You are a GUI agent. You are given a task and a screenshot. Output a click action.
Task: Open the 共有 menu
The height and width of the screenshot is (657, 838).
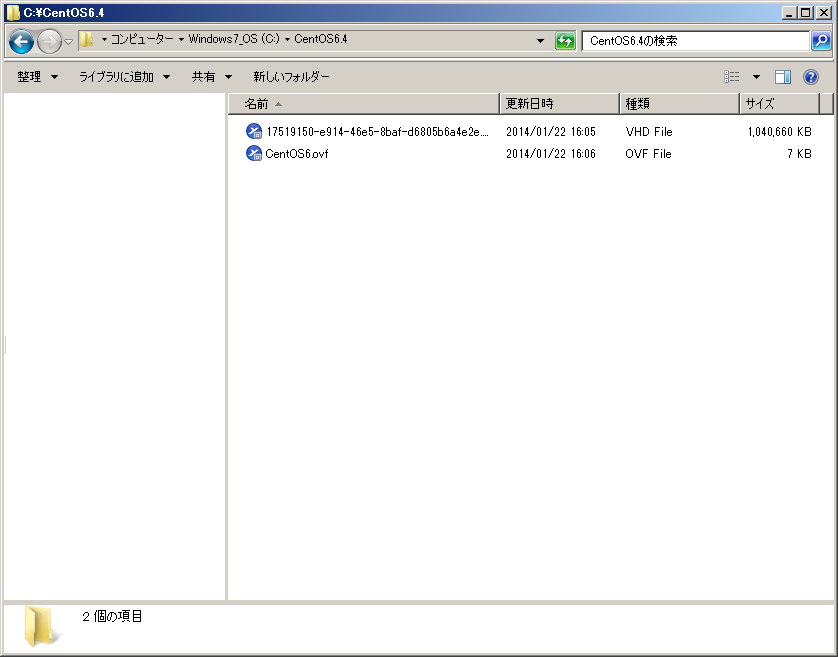(x=212, y=77)
